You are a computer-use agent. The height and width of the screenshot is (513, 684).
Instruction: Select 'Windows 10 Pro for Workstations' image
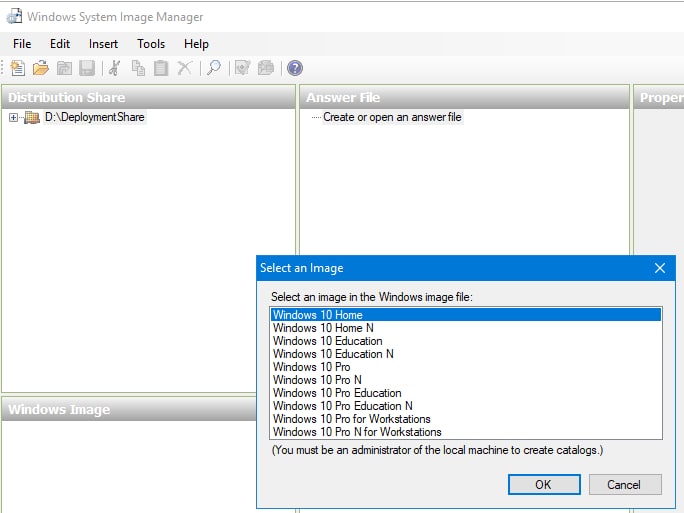466,419
